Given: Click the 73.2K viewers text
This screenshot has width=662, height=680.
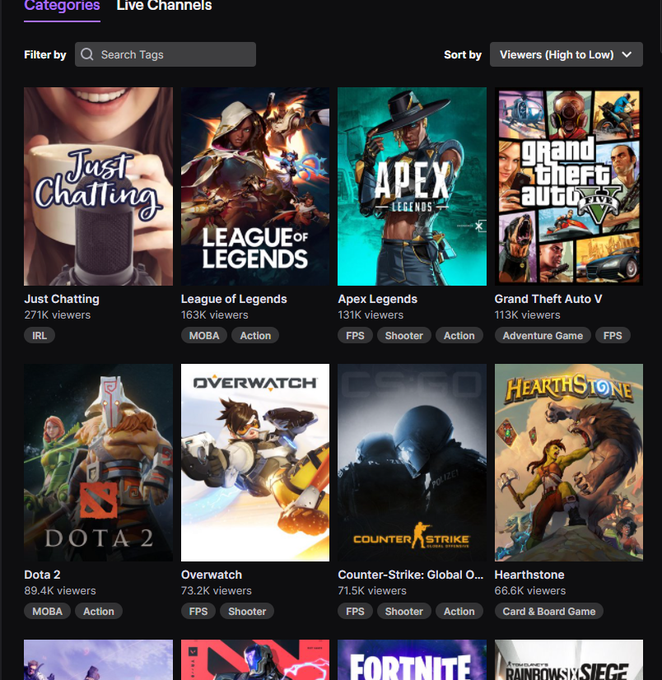Looking at the screenshot, I should click(x=216, y=591).
